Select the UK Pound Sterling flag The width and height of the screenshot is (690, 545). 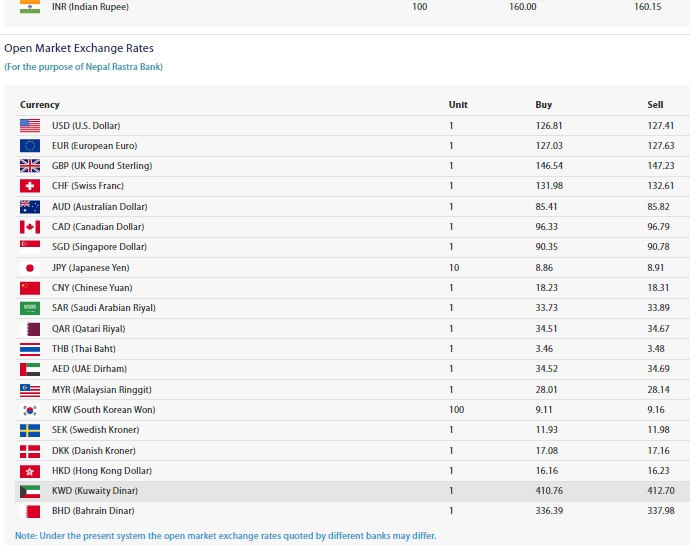30,166
